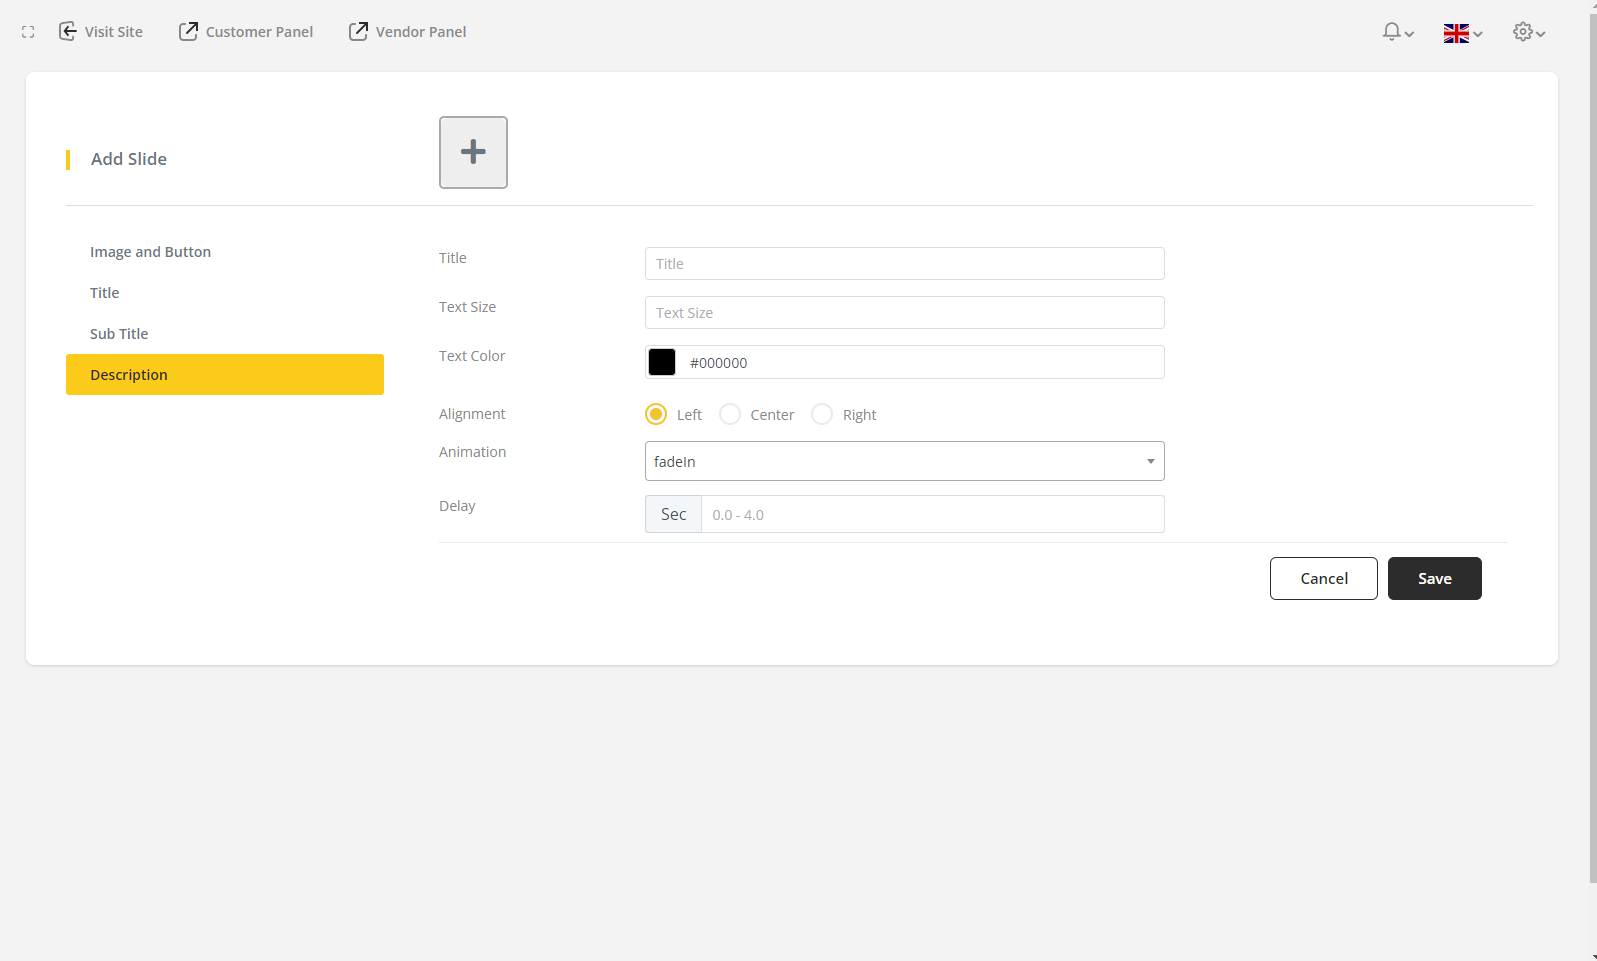Open the Customer Panel external link icon
Screen dimensions: 1597x961
click(x=188, y=32)
